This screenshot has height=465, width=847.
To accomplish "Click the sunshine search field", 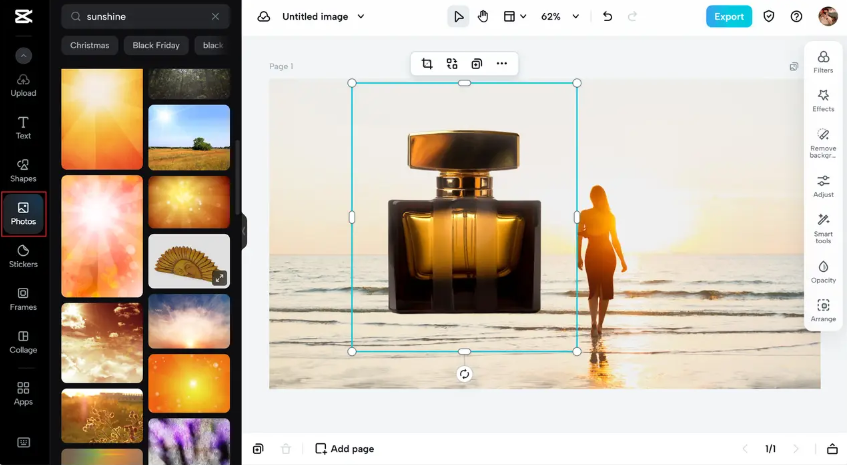I will point(145,17).
